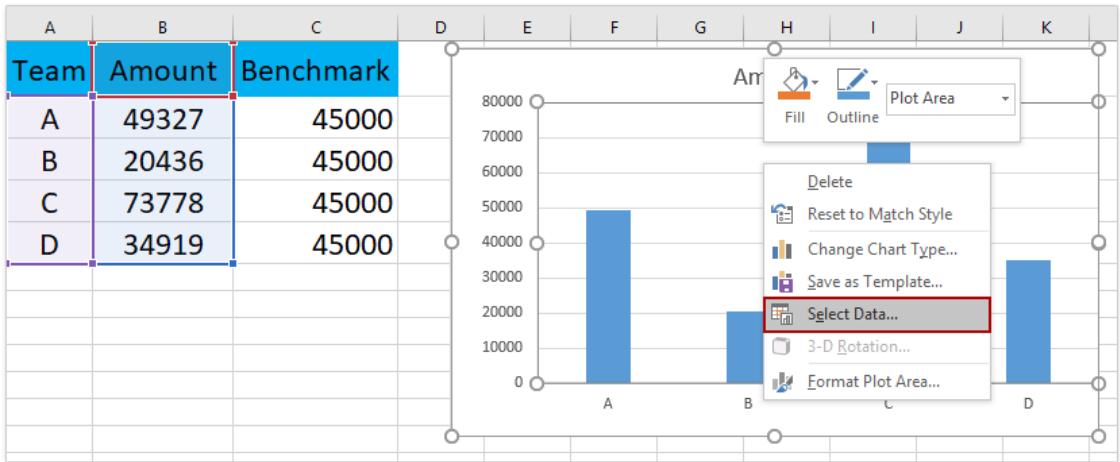
Task: Click category label D on chart axis
Action: tap(1028, 403)
